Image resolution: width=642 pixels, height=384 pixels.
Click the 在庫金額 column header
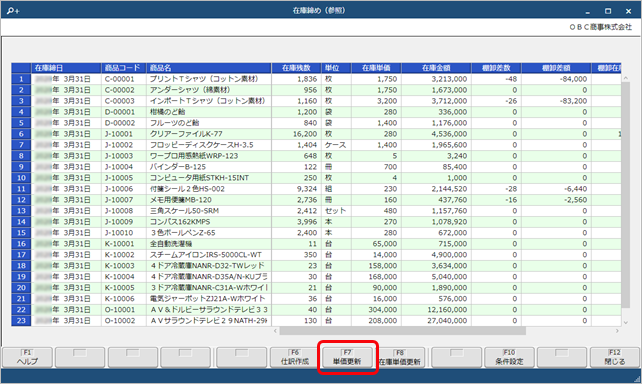[x=436, y=68]
